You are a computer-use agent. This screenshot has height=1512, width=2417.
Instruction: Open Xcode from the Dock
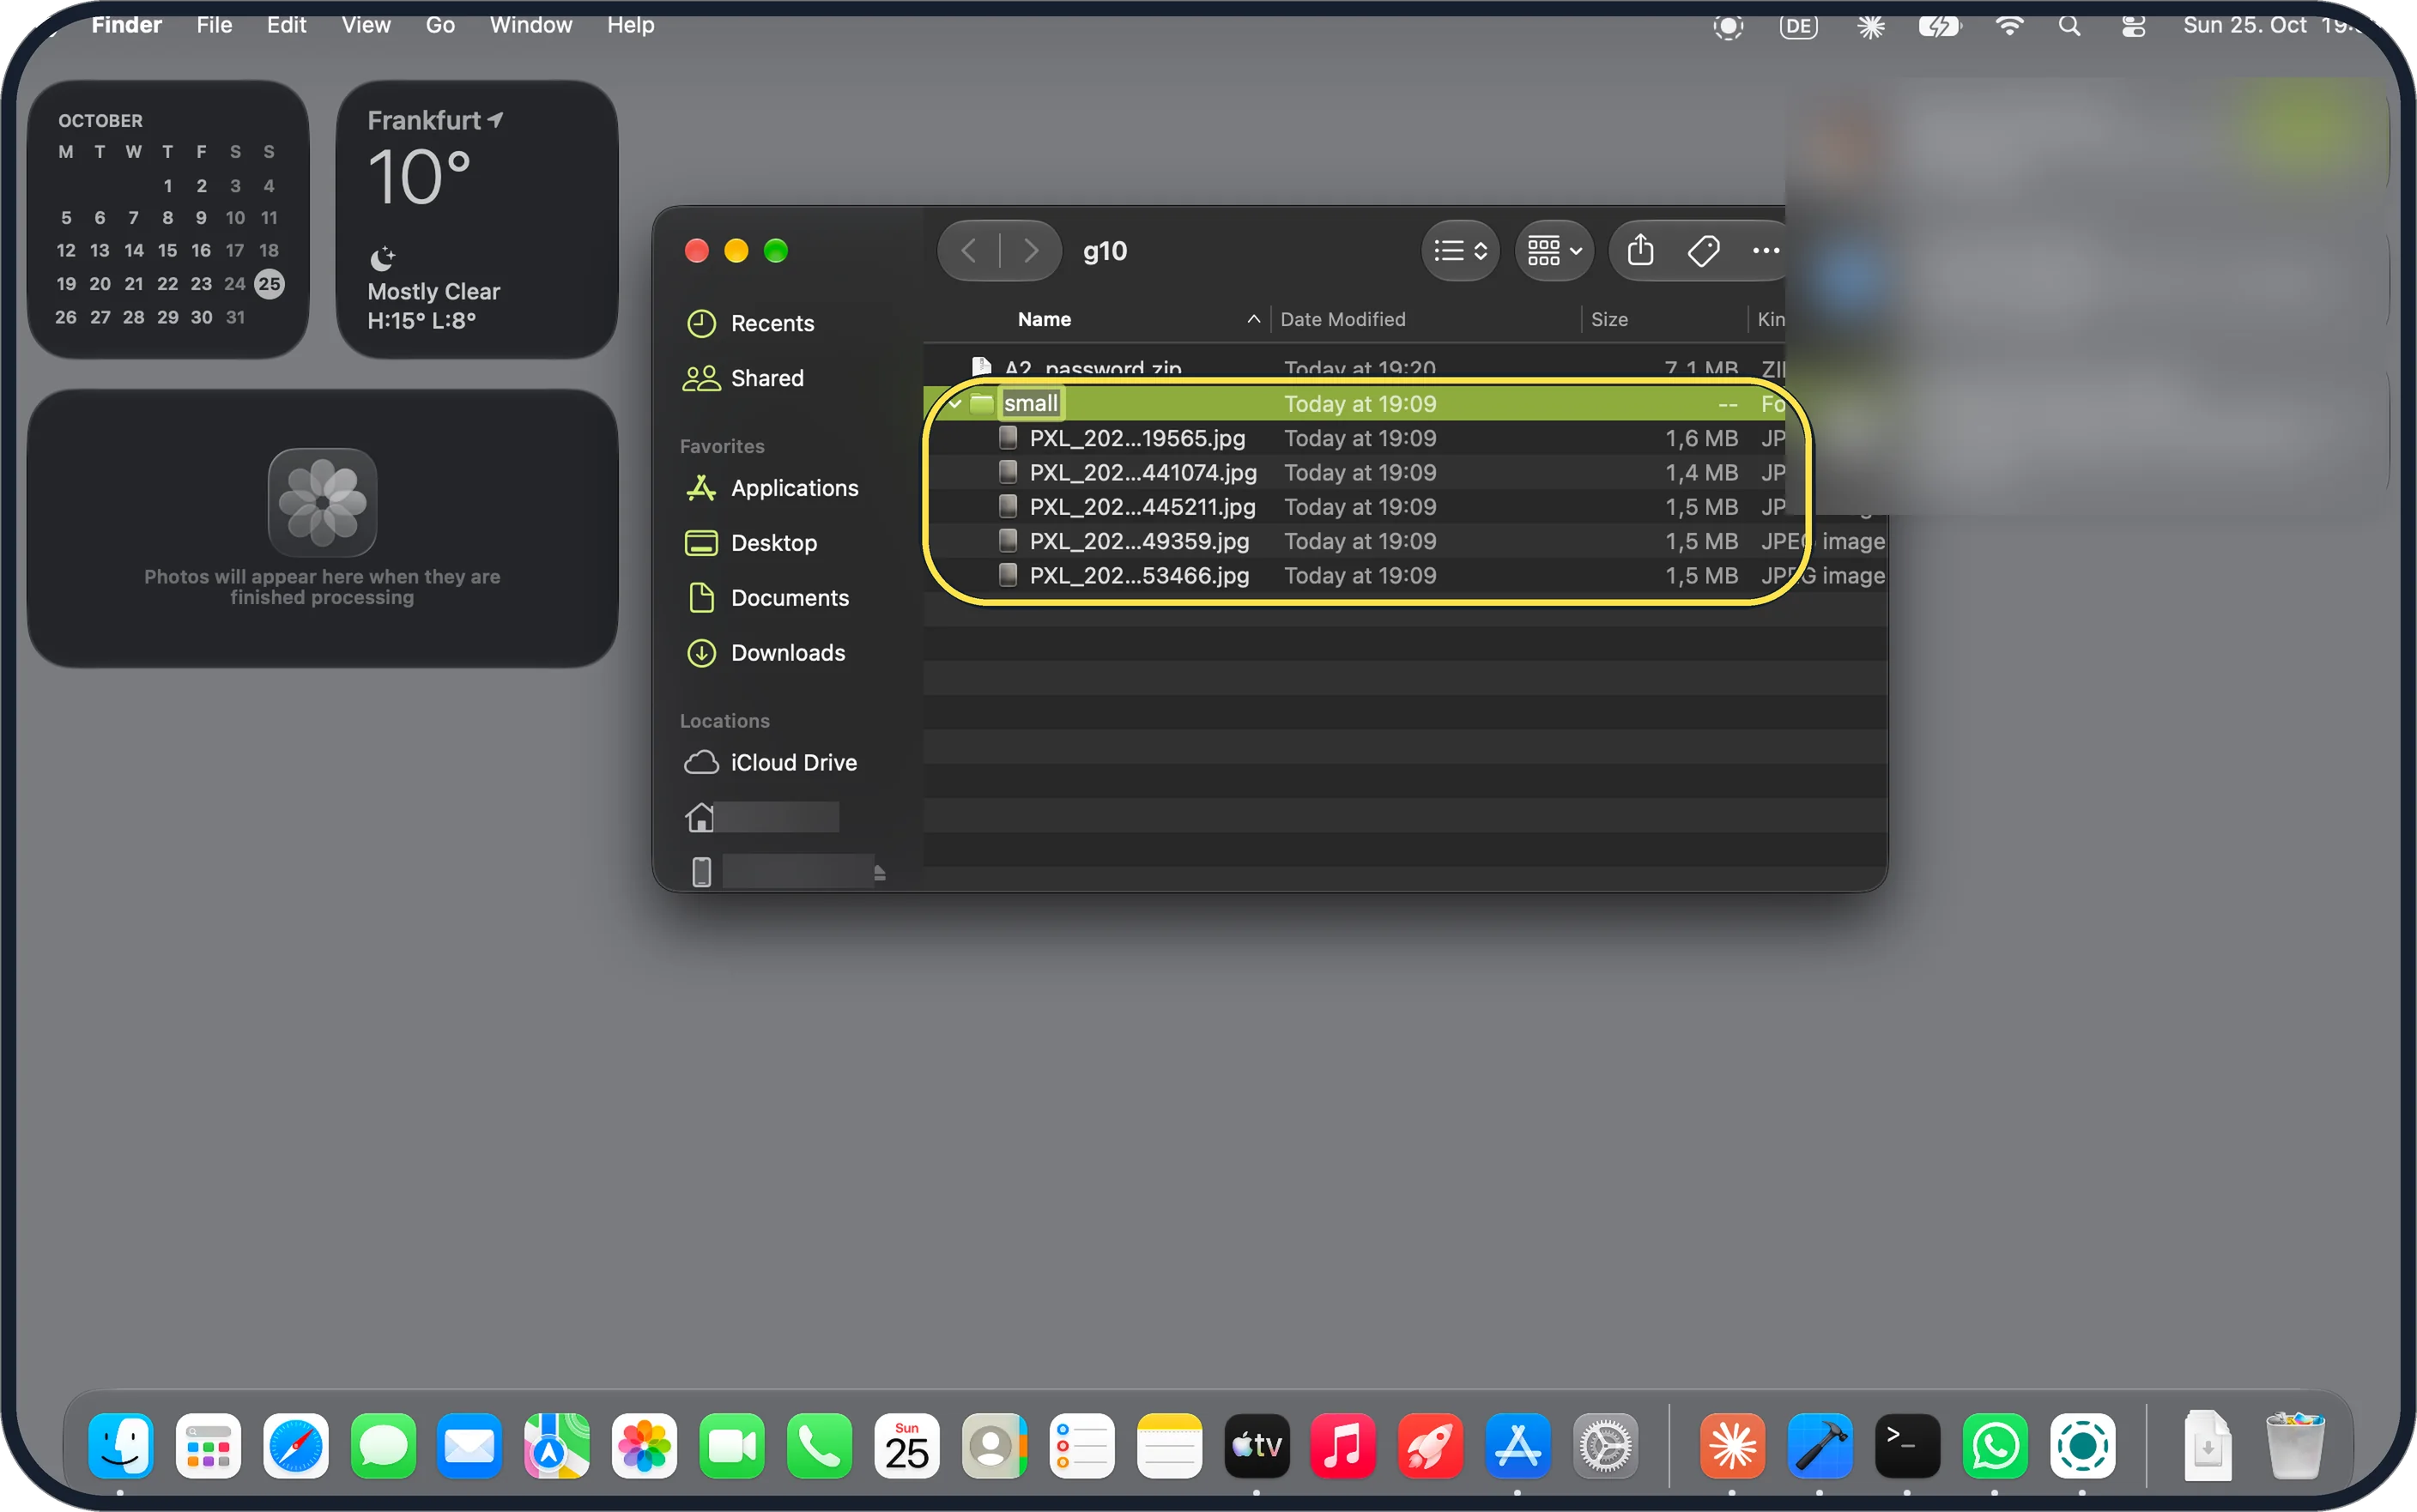point(1820,1446)
